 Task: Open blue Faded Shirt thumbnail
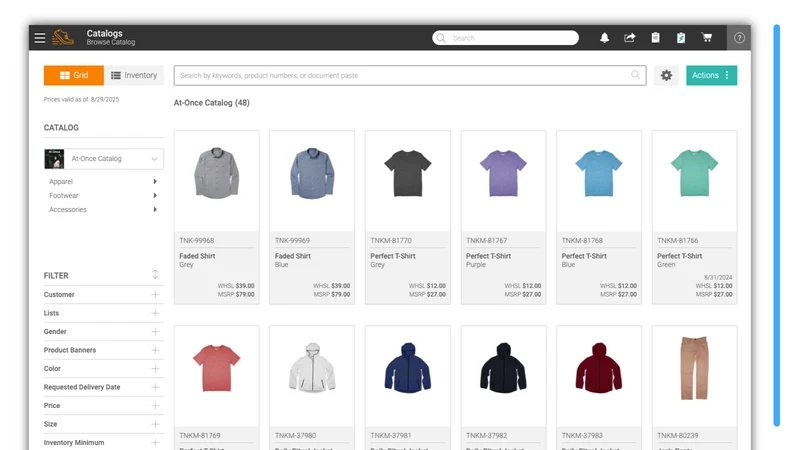(x=312, y=173)
